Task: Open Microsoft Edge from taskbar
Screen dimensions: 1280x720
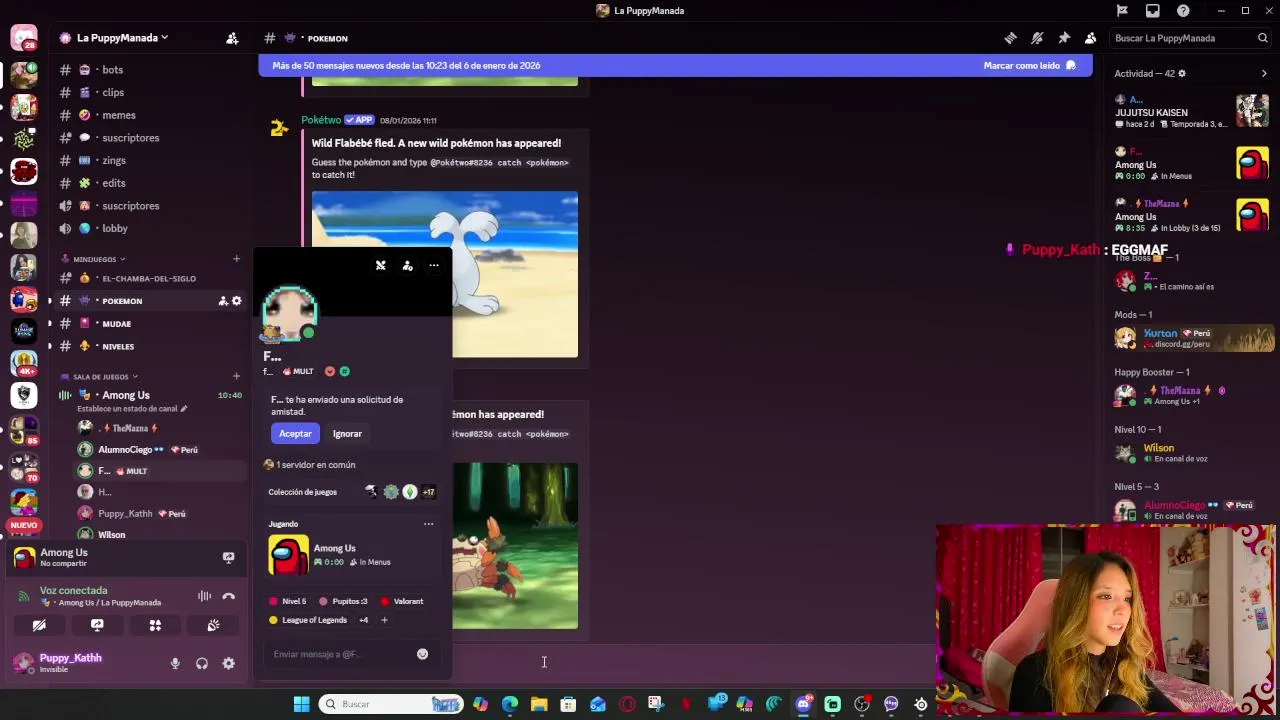Action: tap(510, 704)
